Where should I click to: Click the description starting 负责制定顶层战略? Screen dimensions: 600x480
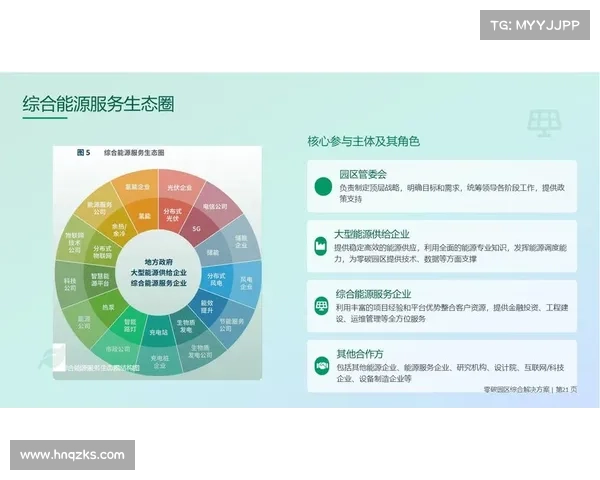[452, 193]
